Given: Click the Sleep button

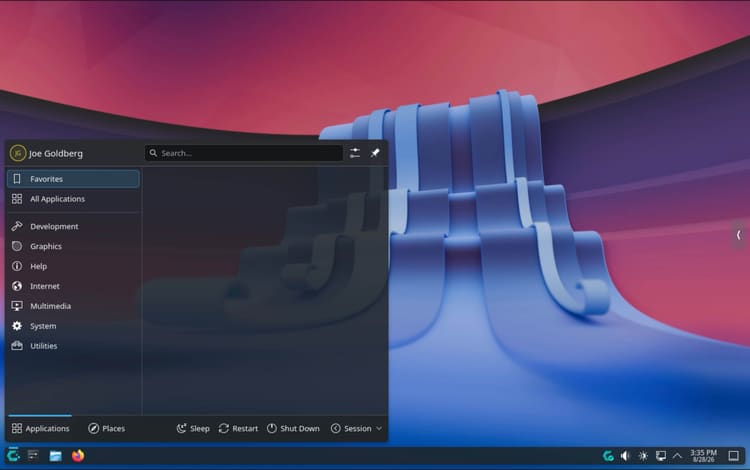Looking at the screenshot, I should tap(193, 428).
